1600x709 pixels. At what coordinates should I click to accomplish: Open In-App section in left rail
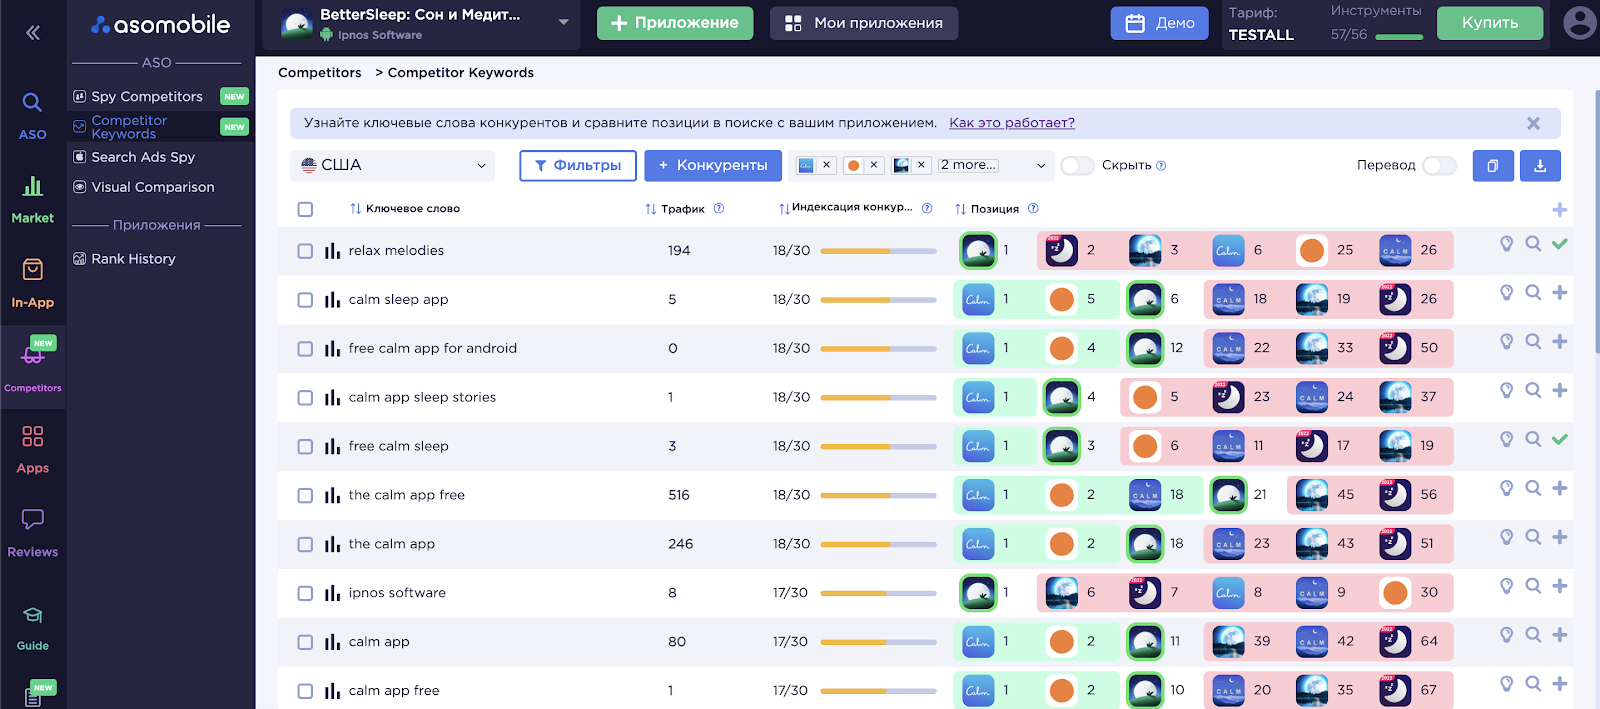tap(33, 284)
